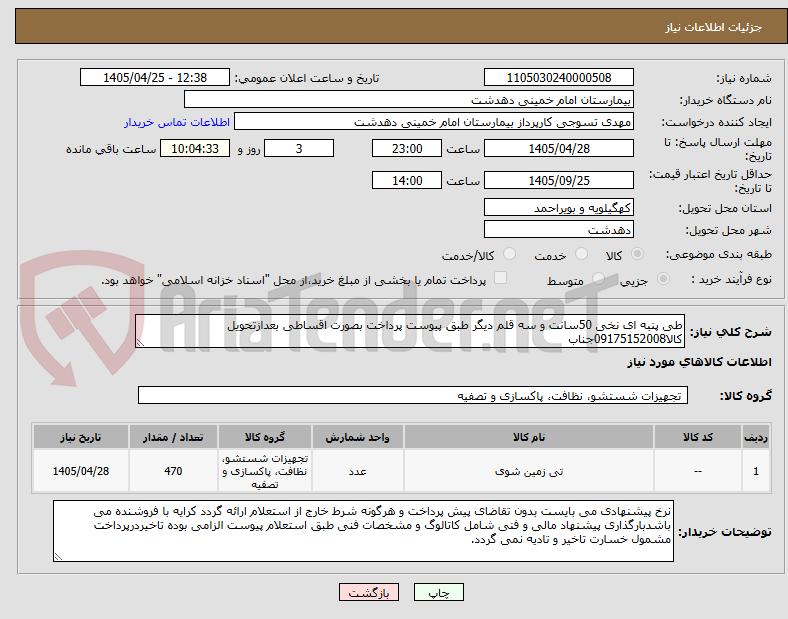This screenshot has height=619, width=788.
Task: Choose the متوسط purchase type option
Action: (x=598, y=279)
